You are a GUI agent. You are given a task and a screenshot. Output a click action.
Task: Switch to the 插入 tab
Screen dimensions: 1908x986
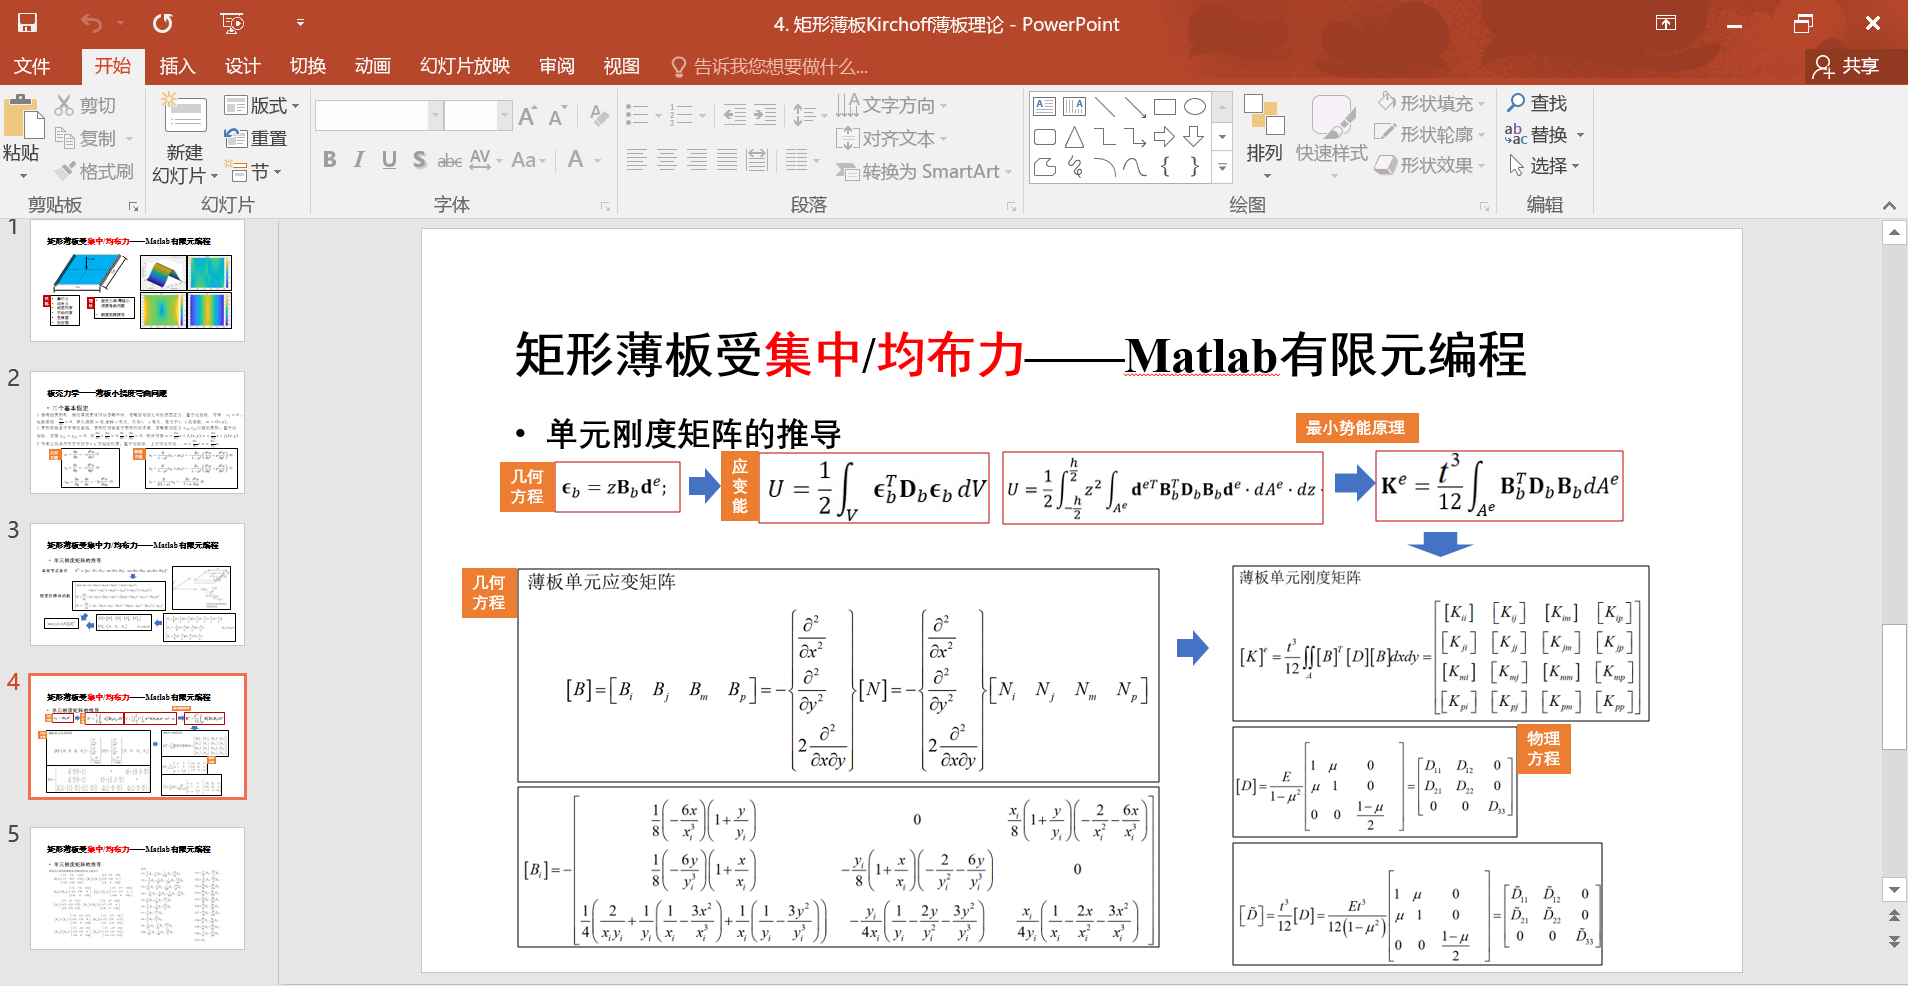click(177, 66)
